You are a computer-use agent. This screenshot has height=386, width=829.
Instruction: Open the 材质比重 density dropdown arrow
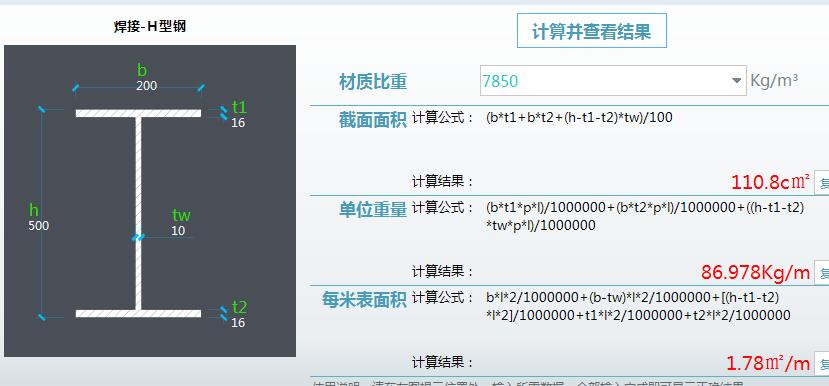tap(736, 81)
